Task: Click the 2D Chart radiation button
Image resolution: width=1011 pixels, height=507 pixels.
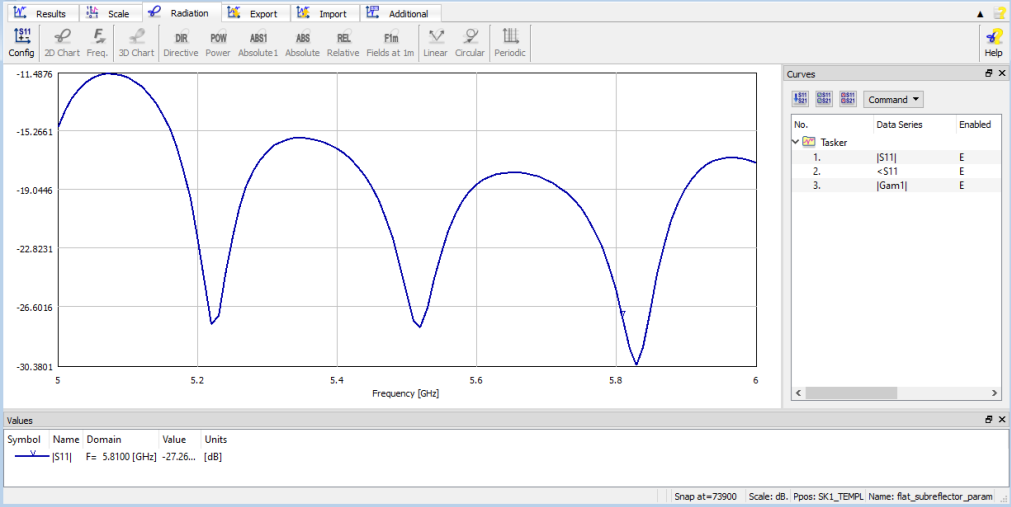Action: [x=62, y=43]
